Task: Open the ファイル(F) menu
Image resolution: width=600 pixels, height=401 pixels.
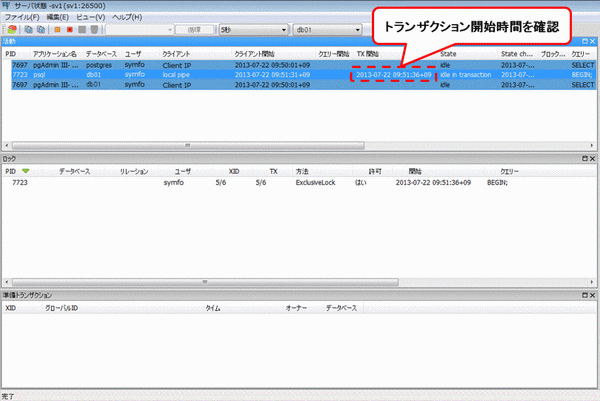Action: pos(21,18)
